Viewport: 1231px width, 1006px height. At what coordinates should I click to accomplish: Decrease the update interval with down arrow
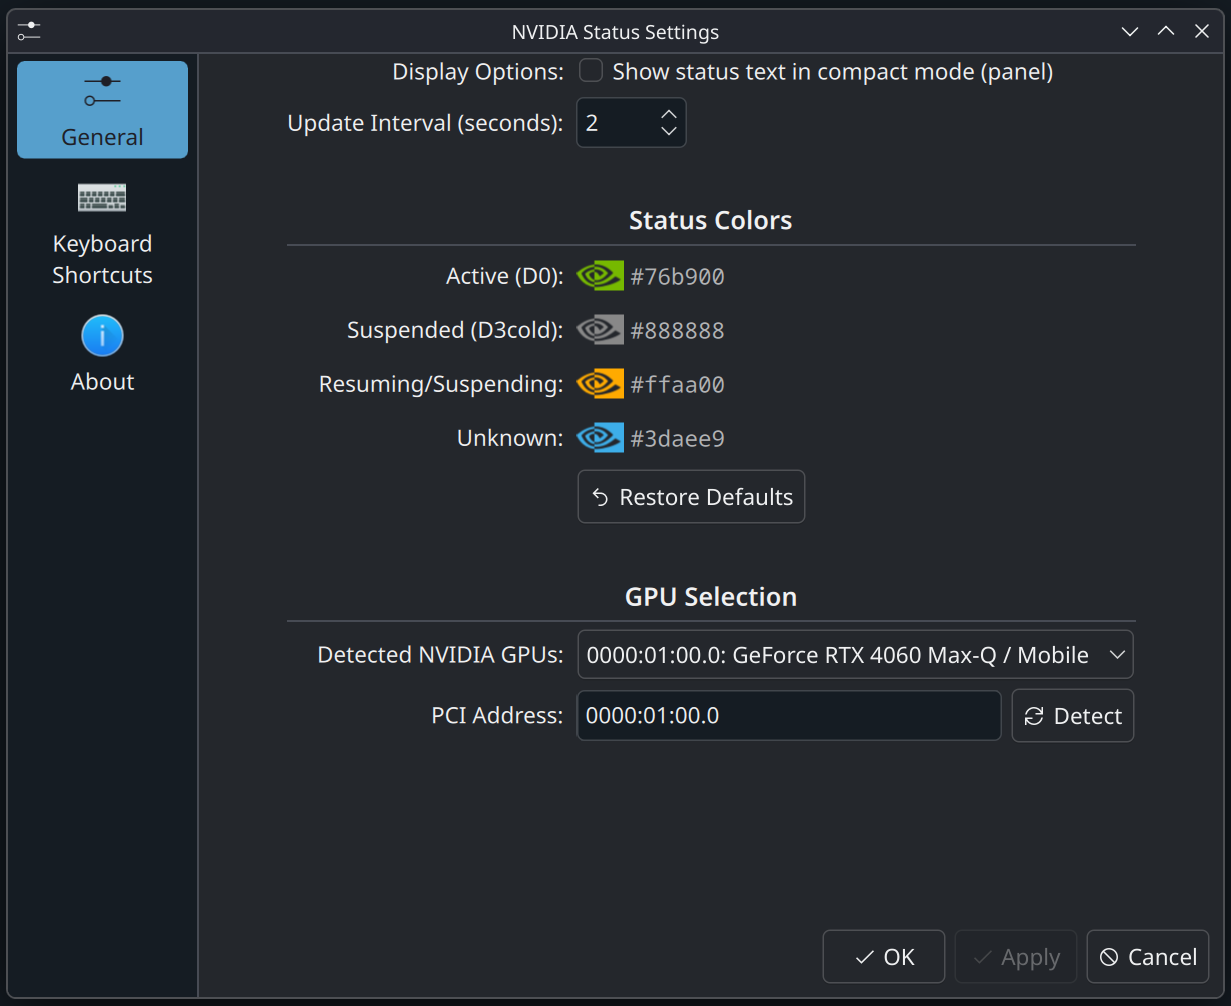coord(669,131)
